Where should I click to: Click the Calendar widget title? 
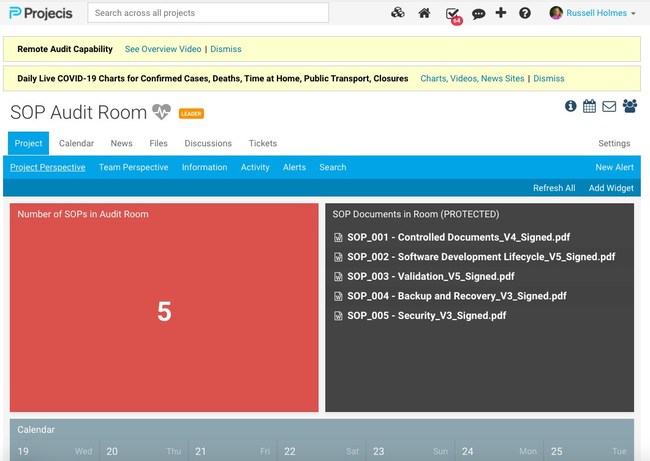click(36, 430)
